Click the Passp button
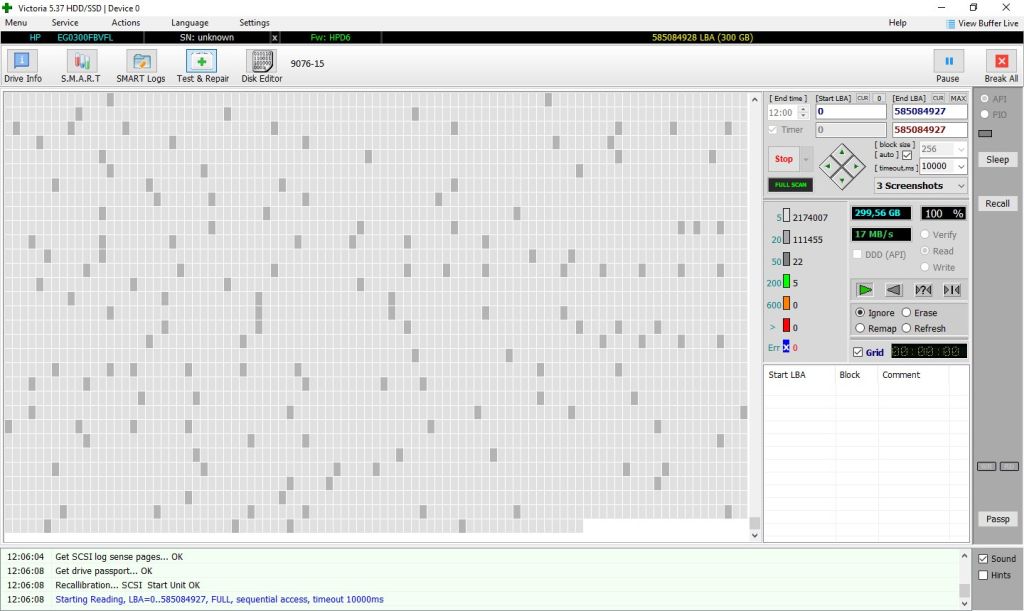This screenshot has width=1024, height=611. pos(997,519)
